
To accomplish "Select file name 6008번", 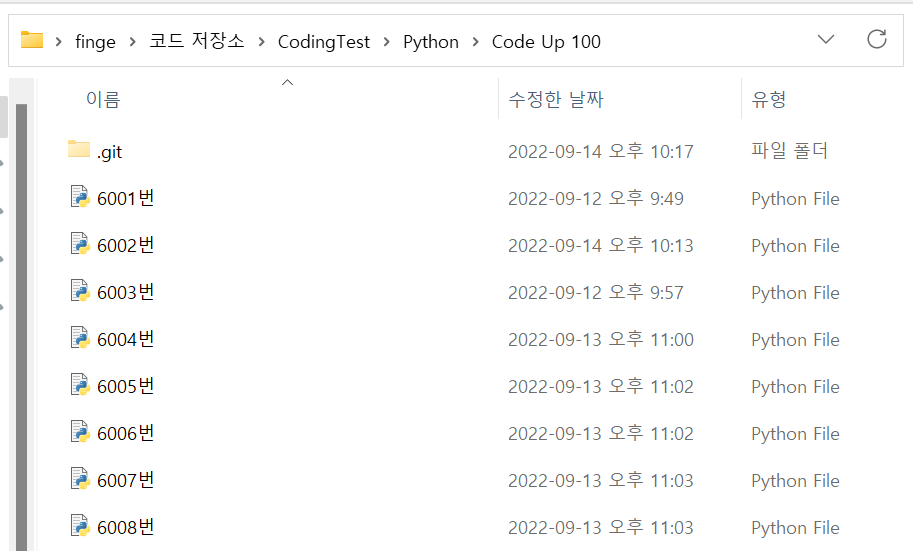I will tap(126, 527).
